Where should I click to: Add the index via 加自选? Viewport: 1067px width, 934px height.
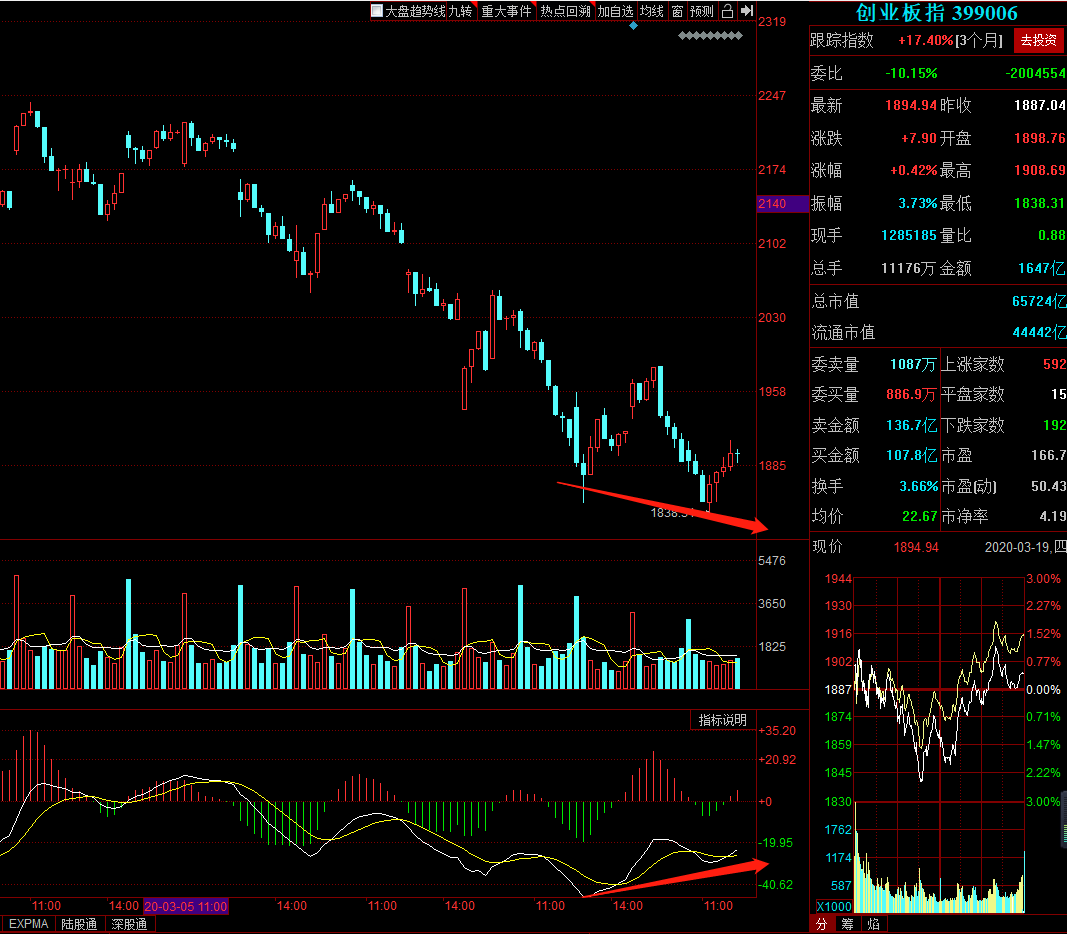[x=615, y=11]
